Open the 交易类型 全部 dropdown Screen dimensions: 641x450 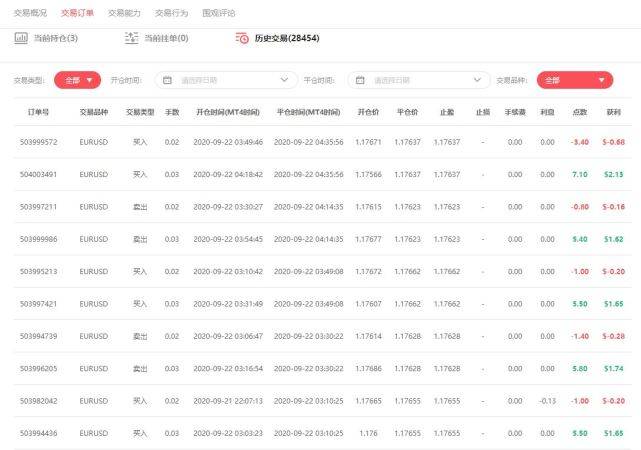77,80
